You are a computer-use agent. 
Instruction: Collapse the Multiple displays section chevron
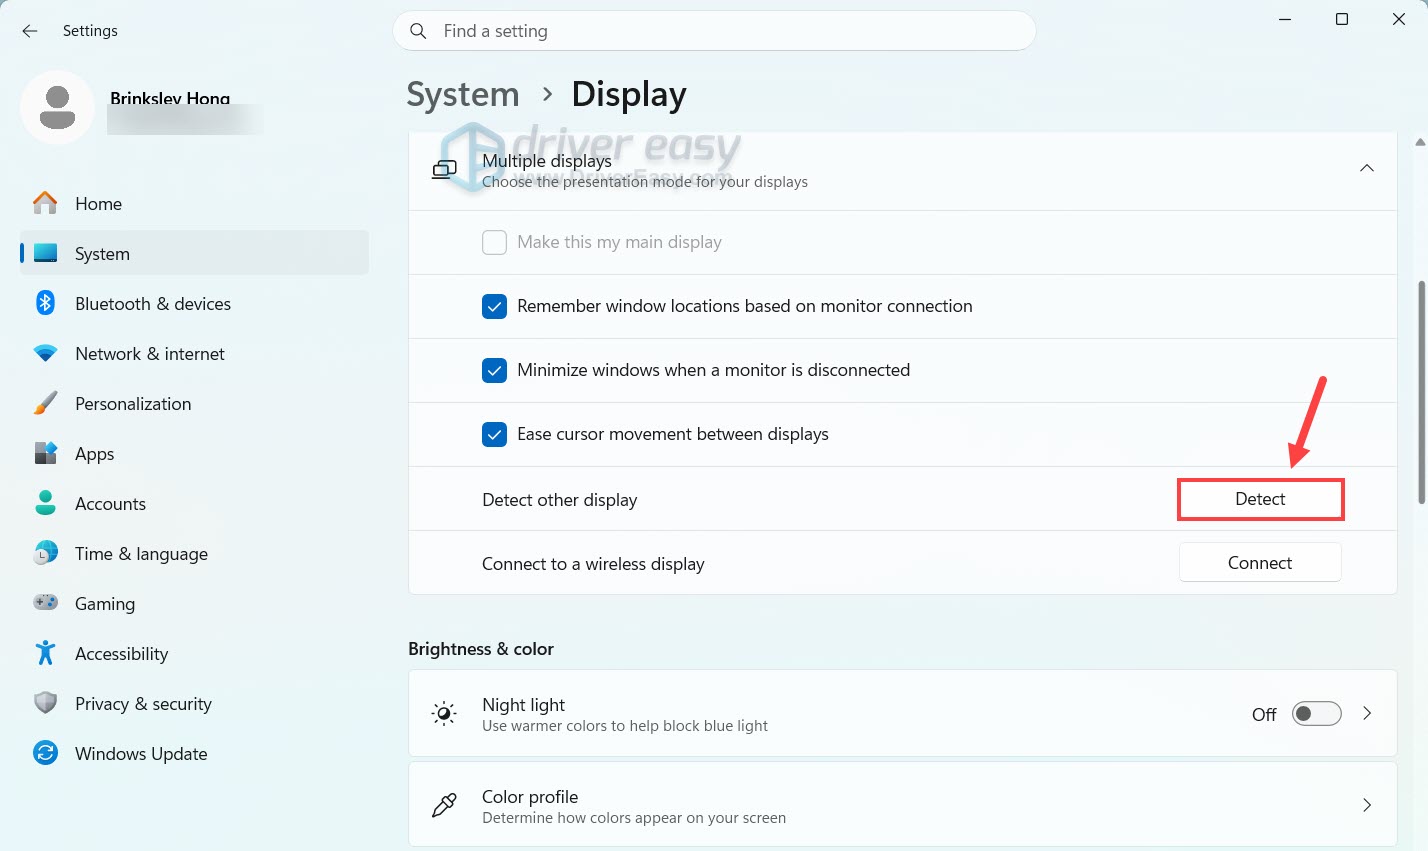[x=1366, y=169]
